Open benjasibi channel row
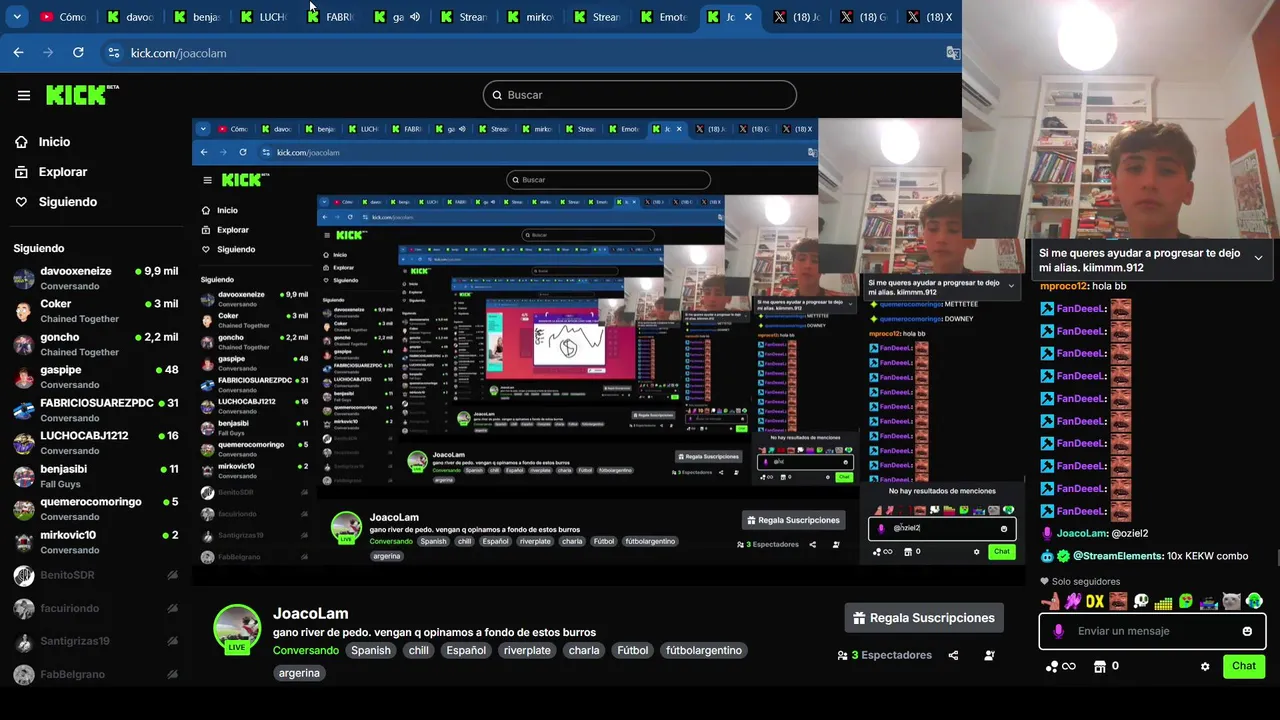This screenshot has width=1280, height=720. 96,476
